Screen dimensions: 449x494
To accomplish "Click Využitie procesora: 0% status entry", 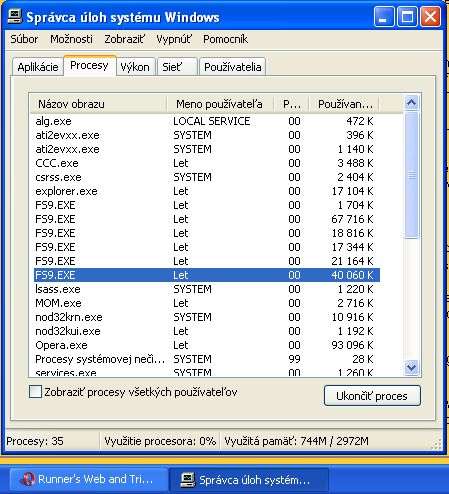I will pos(160,441).
